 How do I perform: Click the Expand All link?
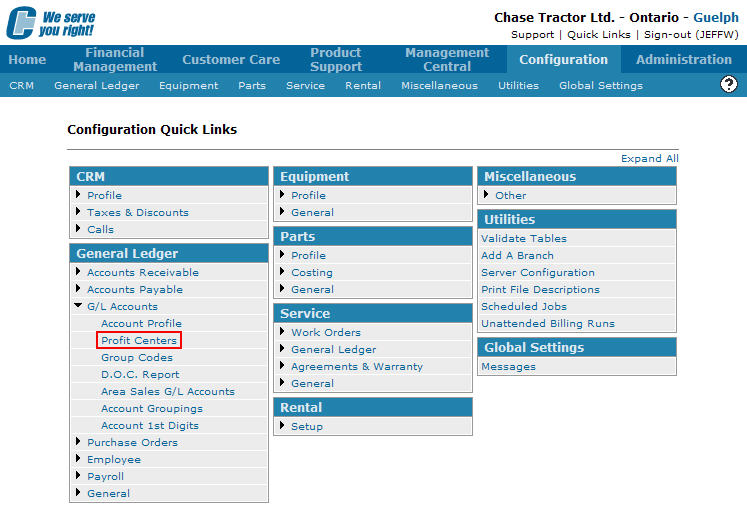[650, 158]
